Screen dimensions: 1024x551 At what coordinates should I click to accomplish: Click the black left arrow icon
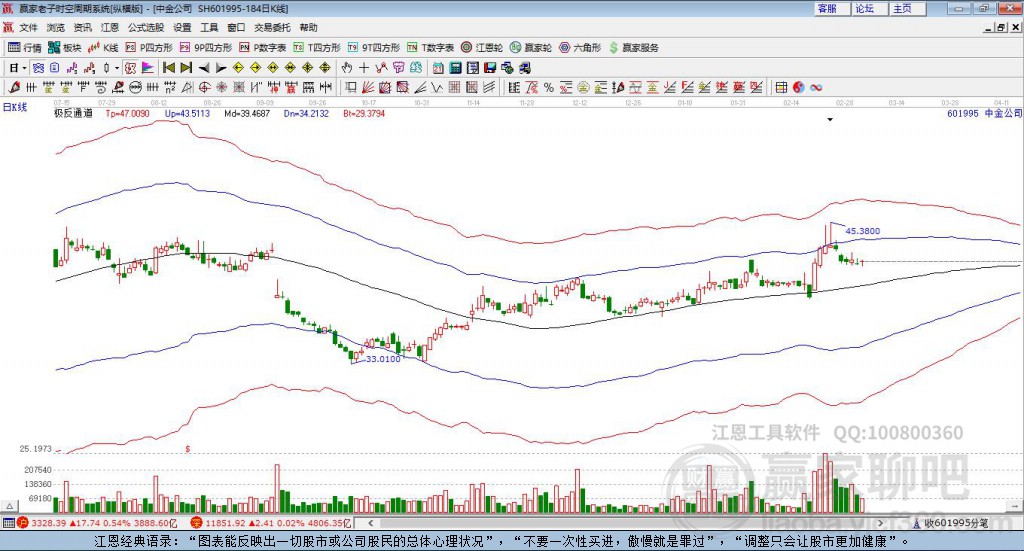(x=204, y=68)
